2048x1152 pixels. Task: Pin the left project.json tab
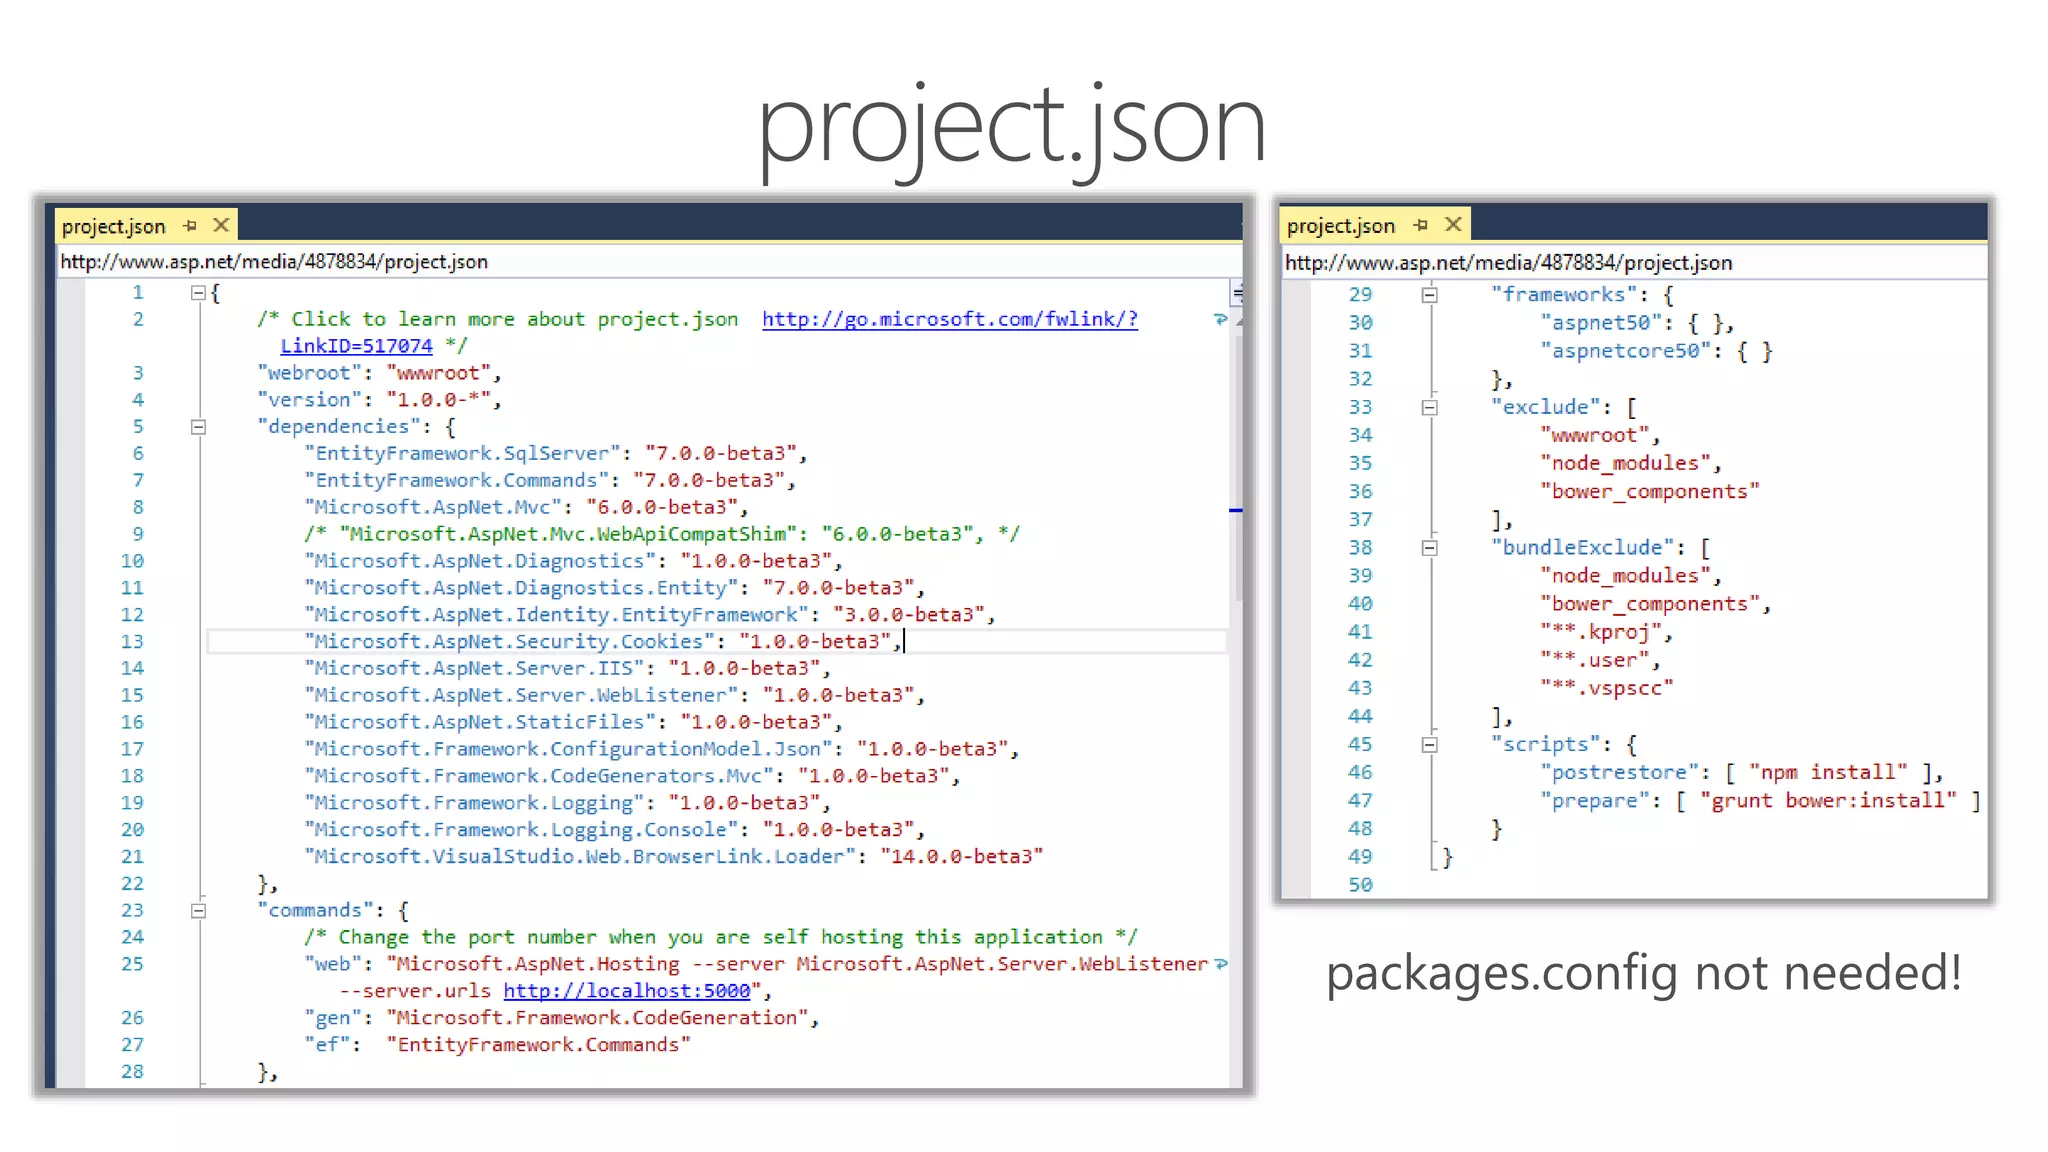(190, 226)
